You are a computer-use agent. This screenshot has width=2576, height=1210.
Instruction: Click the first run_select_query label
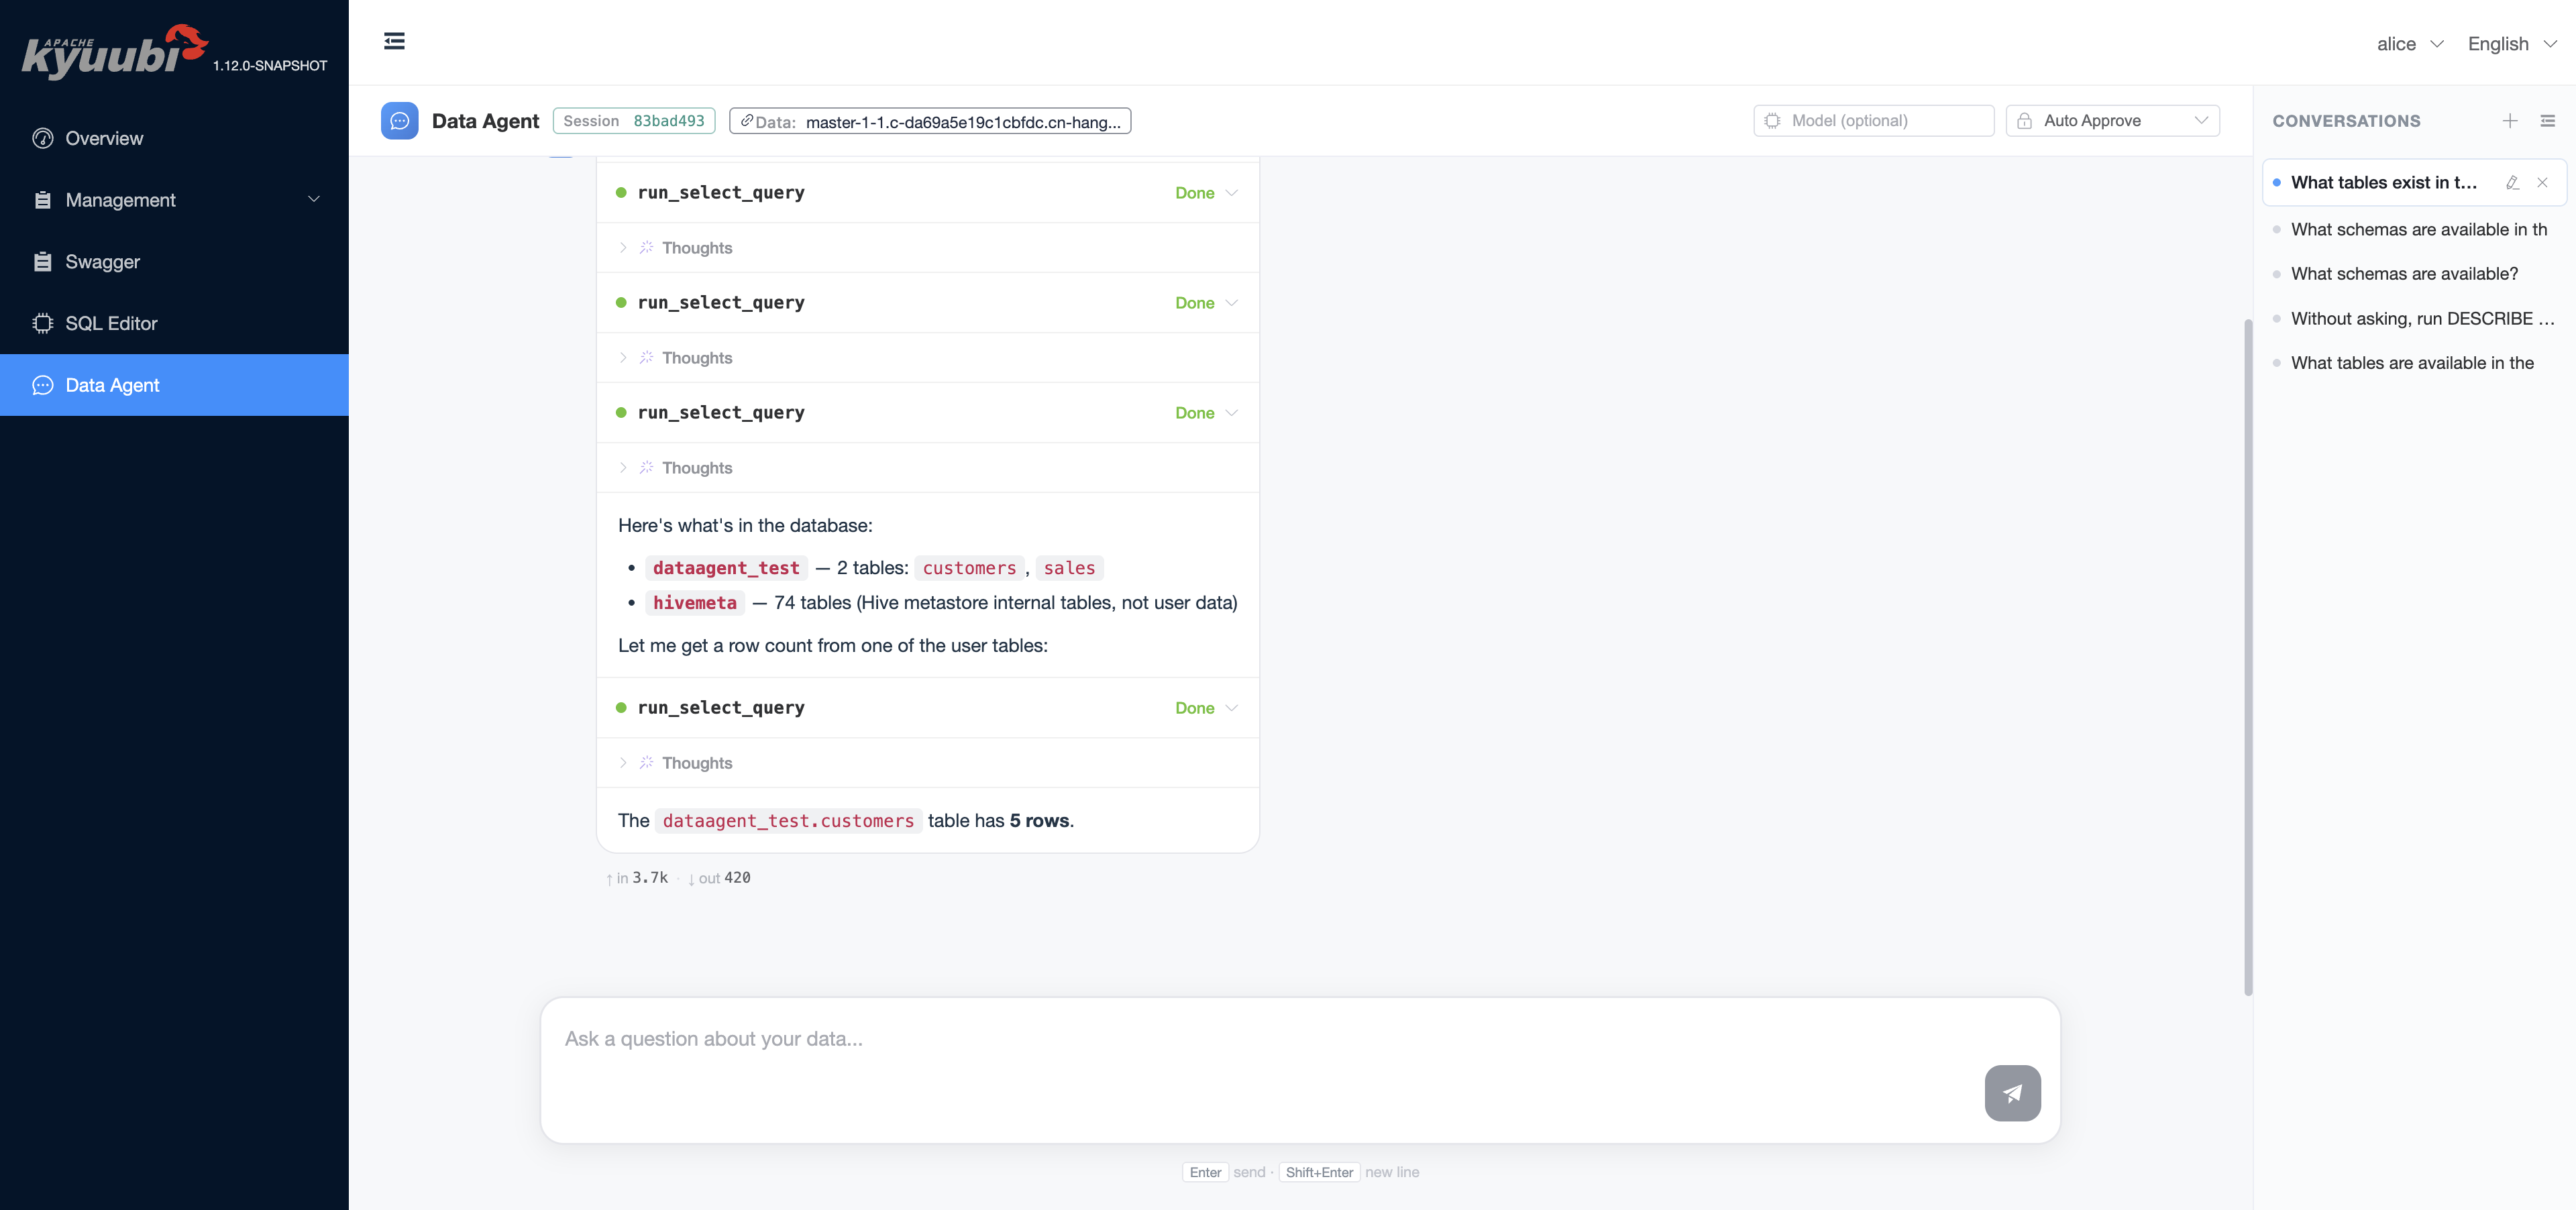721,193
